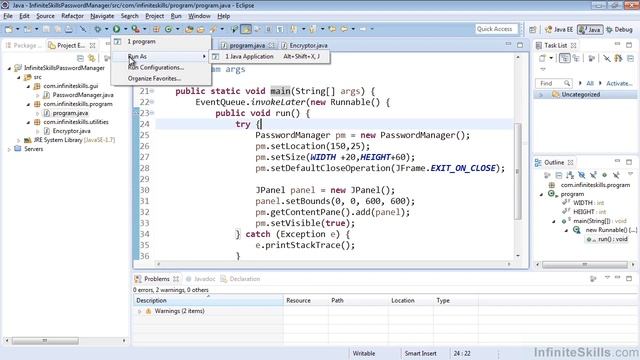
Task: Switch to Java EE perspective
Action: (x=559, y=29)
